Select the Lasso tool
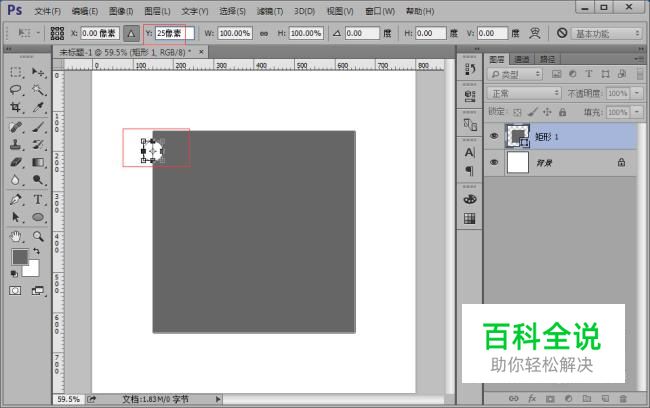 [x=16, y=90]
